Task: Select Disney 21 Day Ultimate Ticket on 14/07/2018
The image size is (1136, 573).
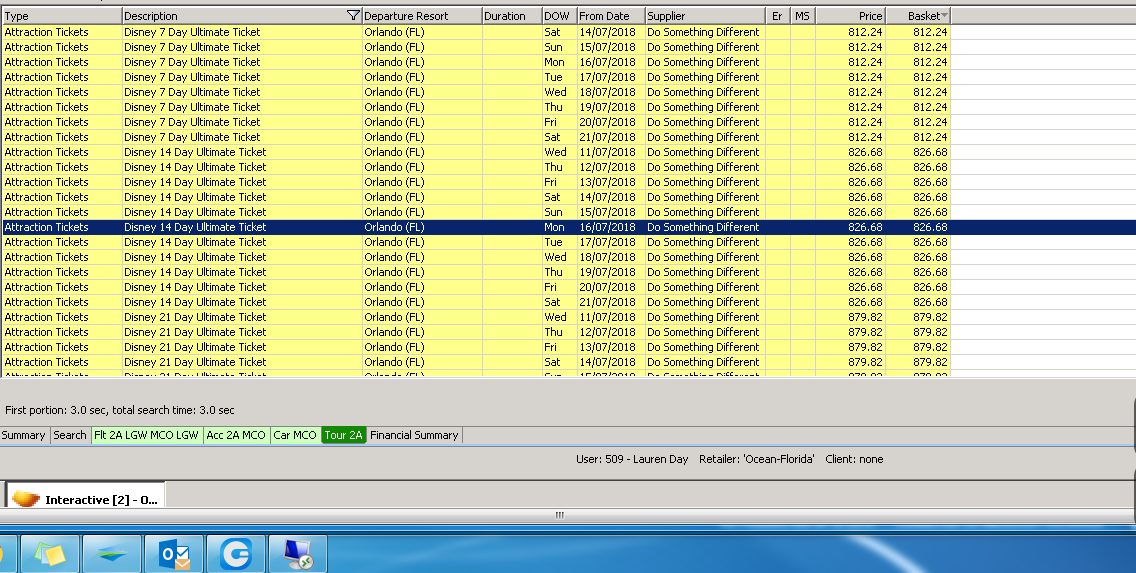Action: (476, 361)
